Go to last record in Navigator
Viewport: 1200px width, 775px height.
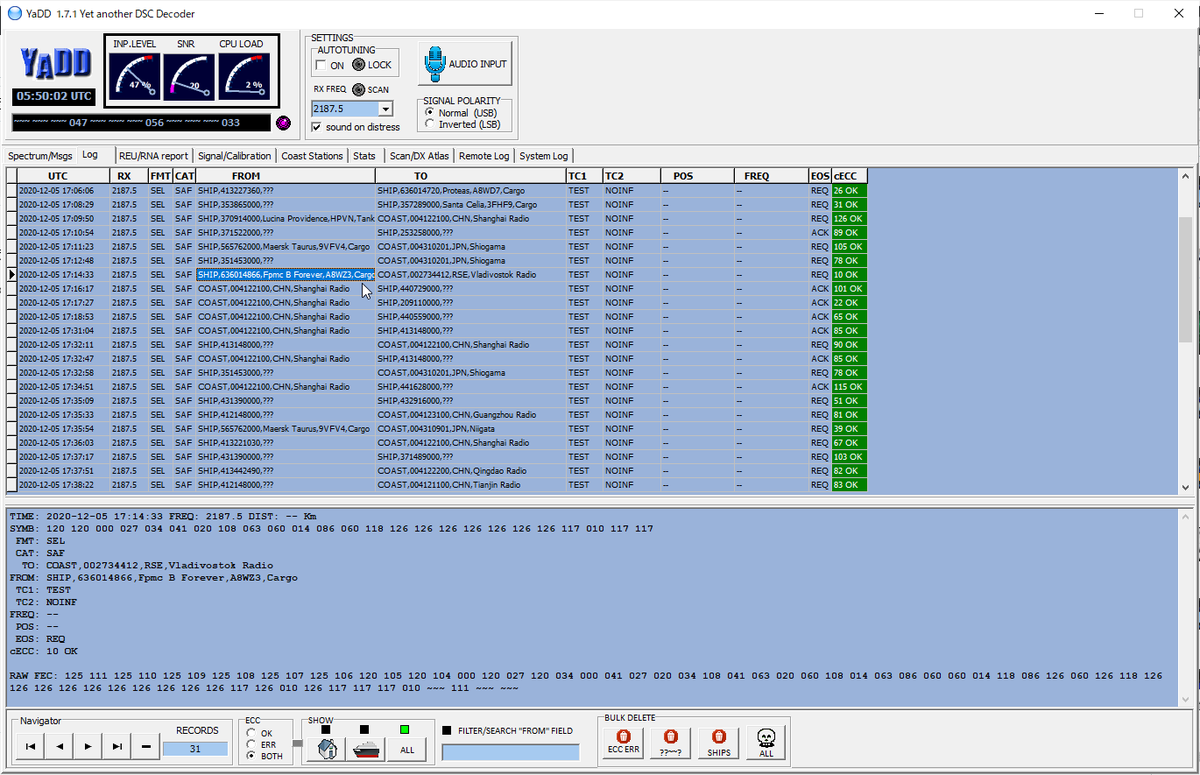[x=117, y=746]
